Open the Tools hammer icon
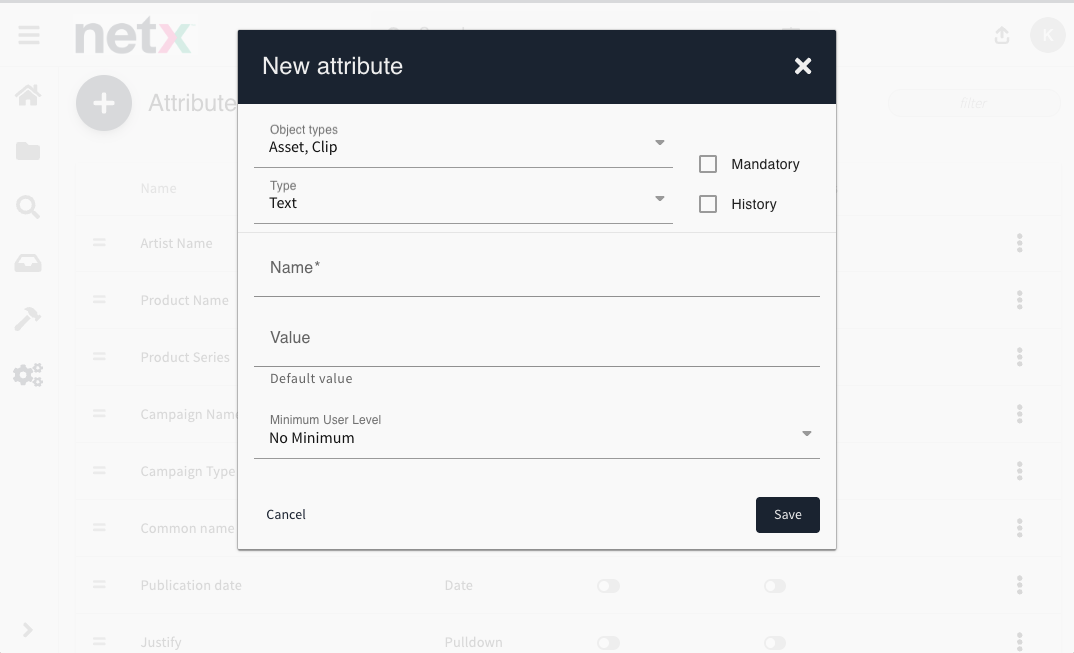The image size is (1074, 653). [28, 319]
